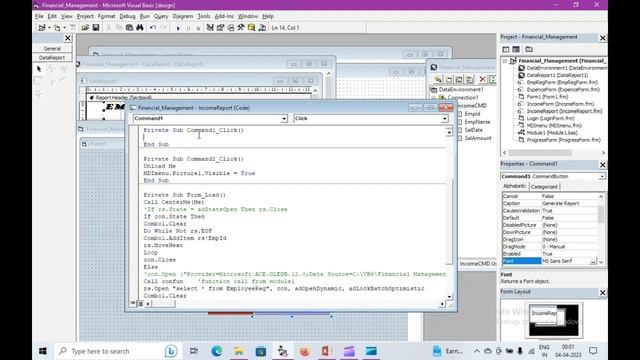This screenshot has width=640, height=360.
Task: Click the Add Form toolbar icon
Action: click(57, 28)
